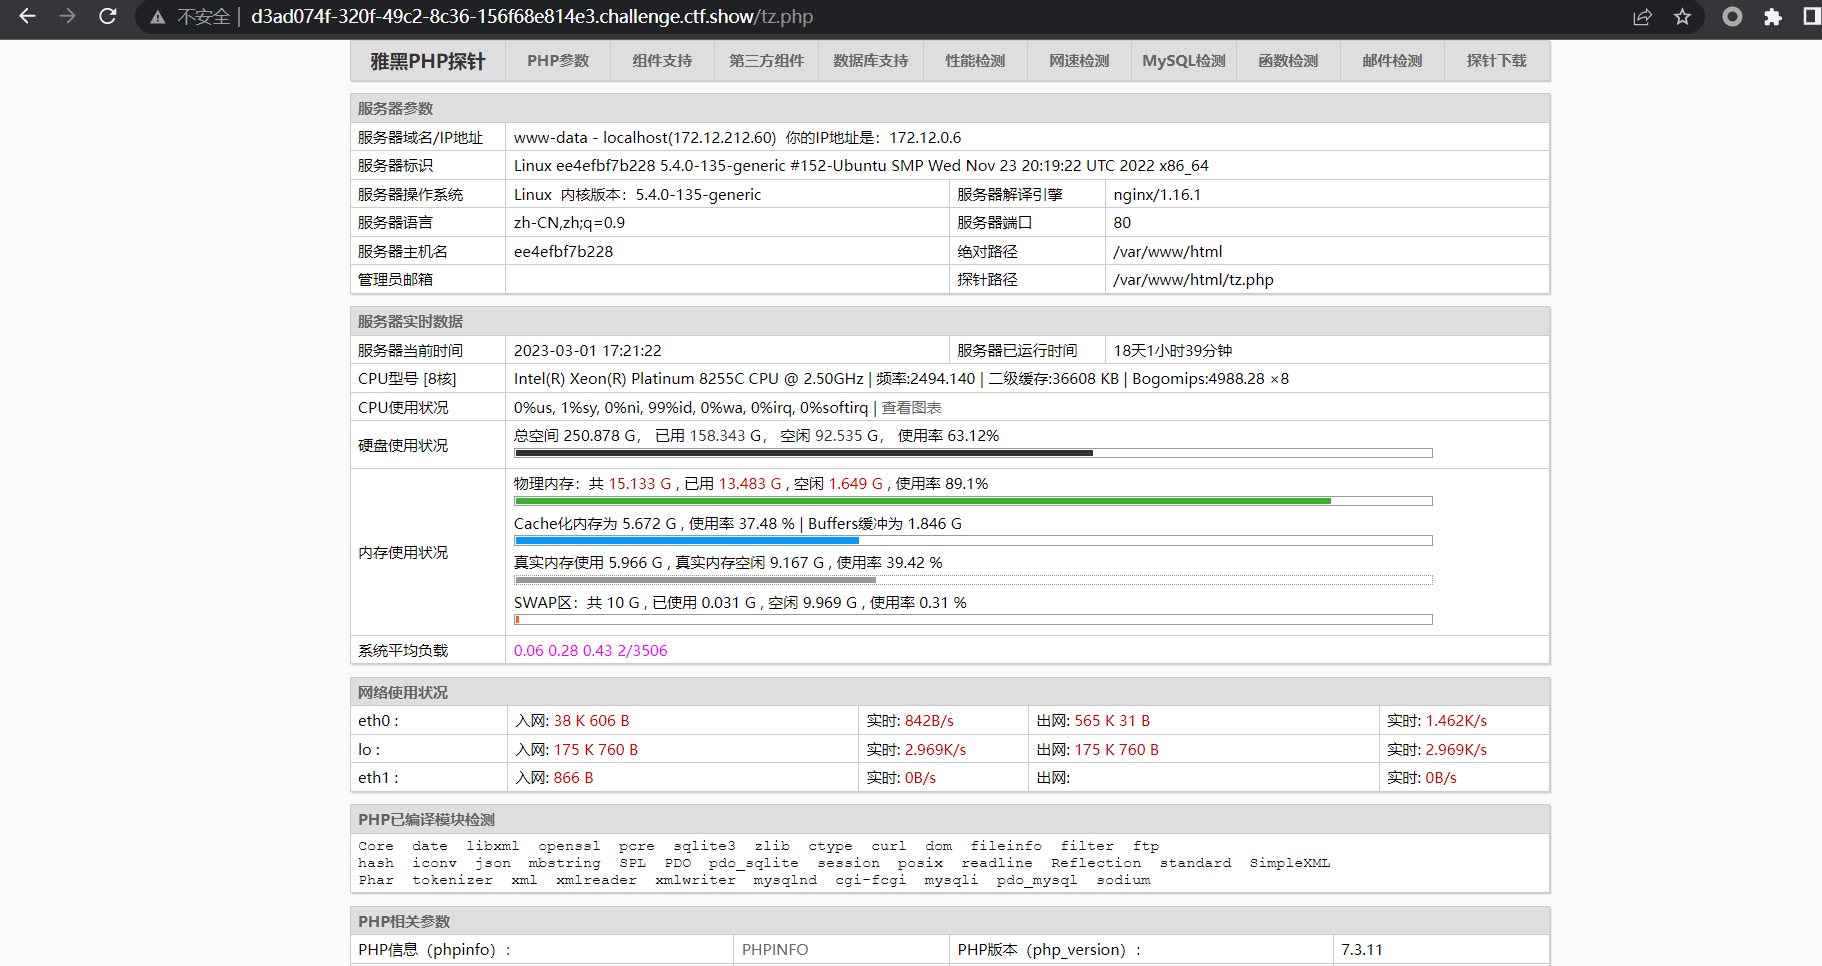Click the SWAP usage bar

pyautogui.click(x=973, y=620)
